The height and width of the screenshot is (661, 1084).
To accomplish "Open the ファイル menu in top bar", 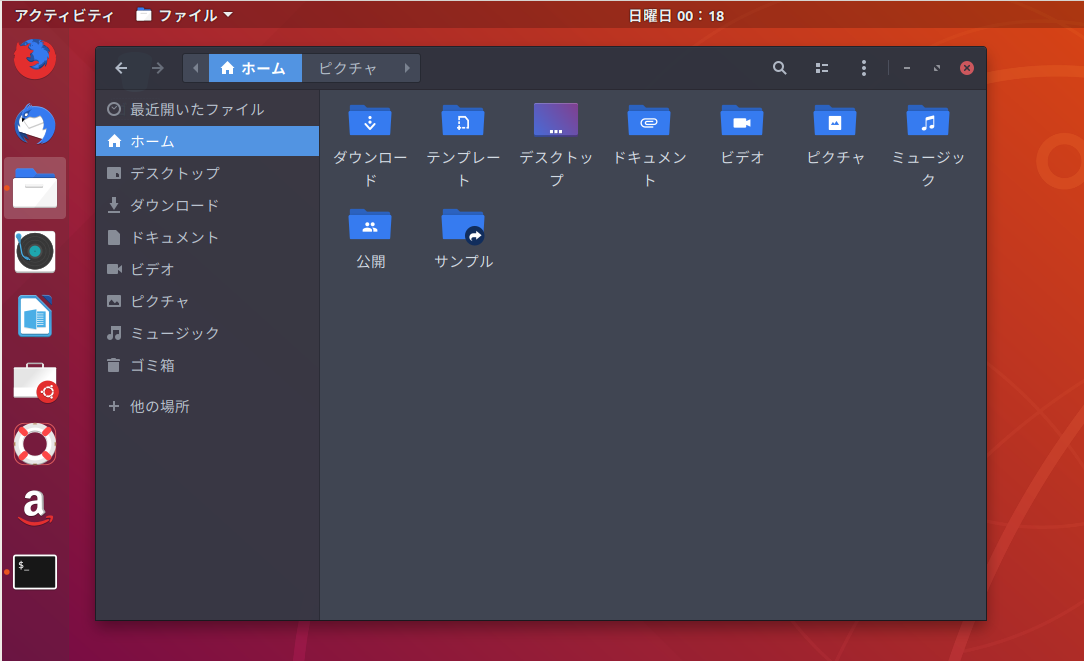I will click(181, 15).
